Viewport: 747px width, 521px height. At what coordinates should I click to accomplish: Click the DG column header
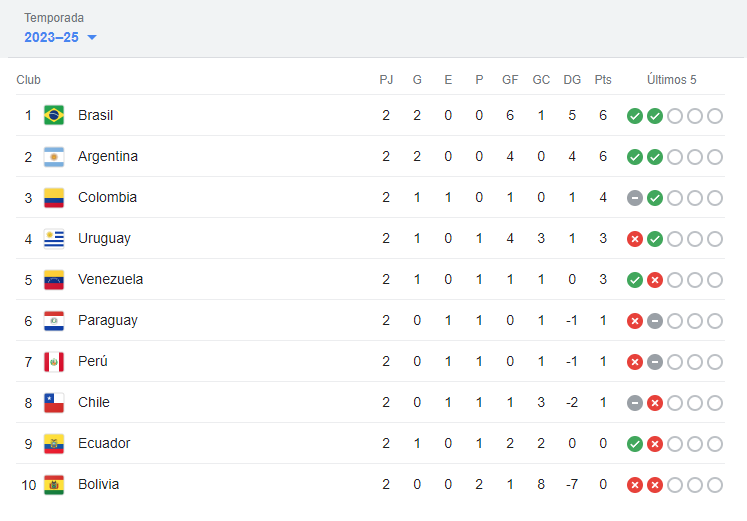(572, 80)
